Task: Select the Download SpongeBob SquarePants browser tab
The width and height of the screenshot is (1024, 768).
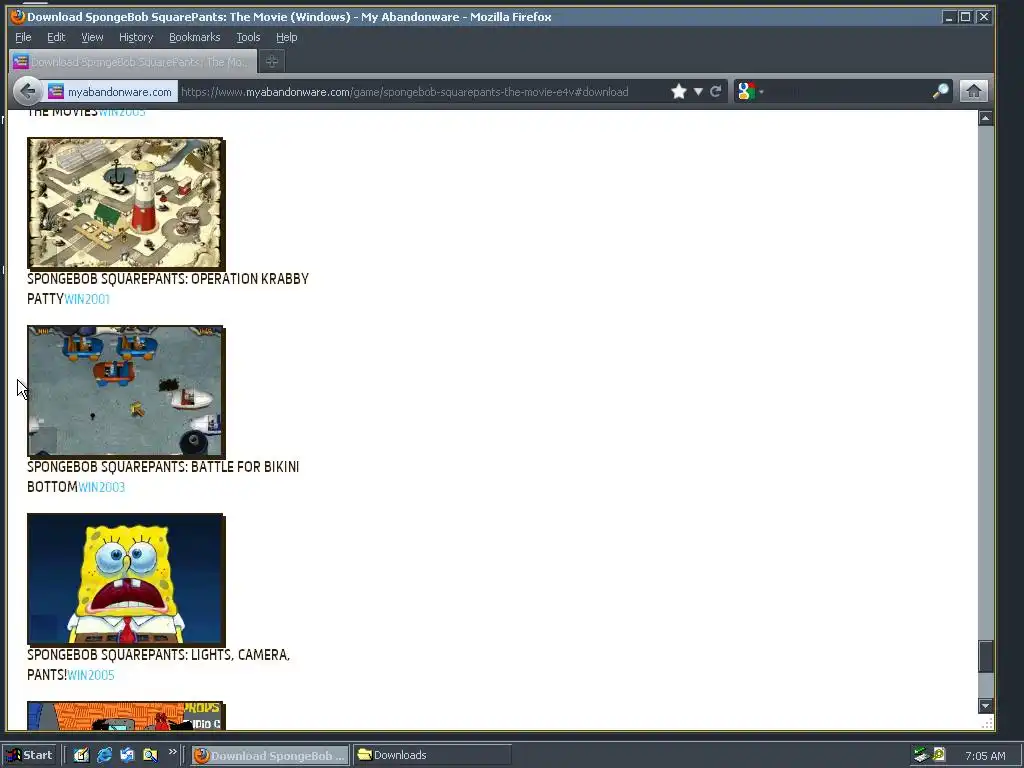Action: click(133, 61)
